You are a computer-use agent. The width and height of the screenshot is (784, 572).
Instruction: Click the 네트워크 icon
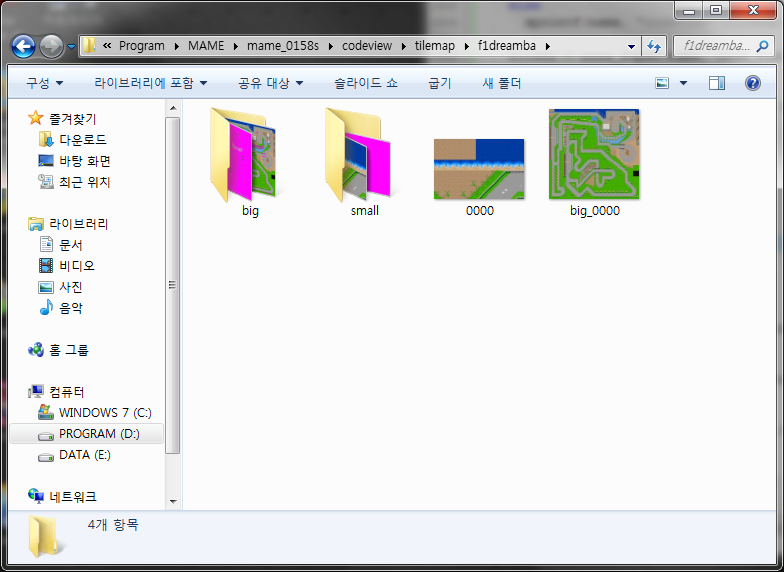point(36,496)
